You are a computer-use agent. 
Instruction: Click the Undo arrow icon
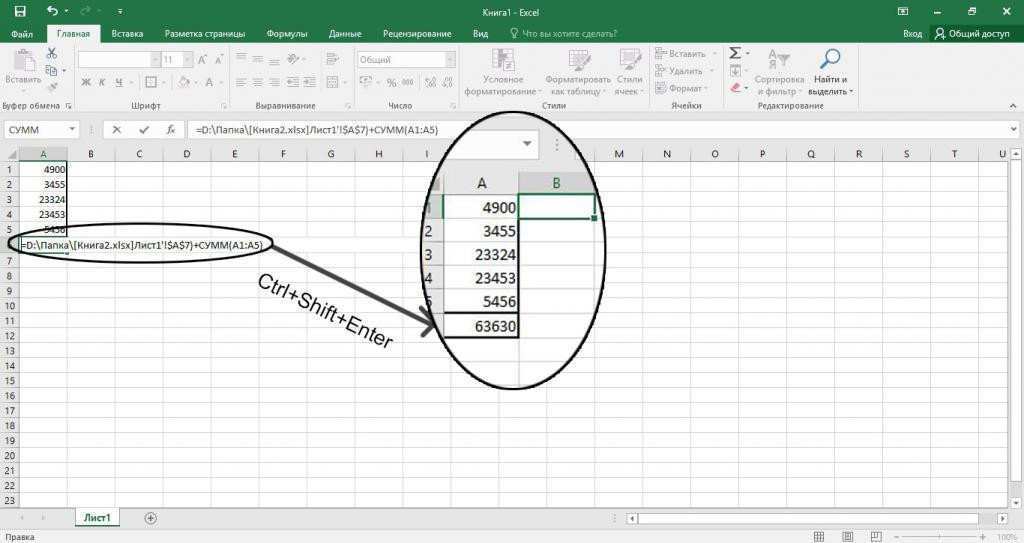(x=51, y=11)
